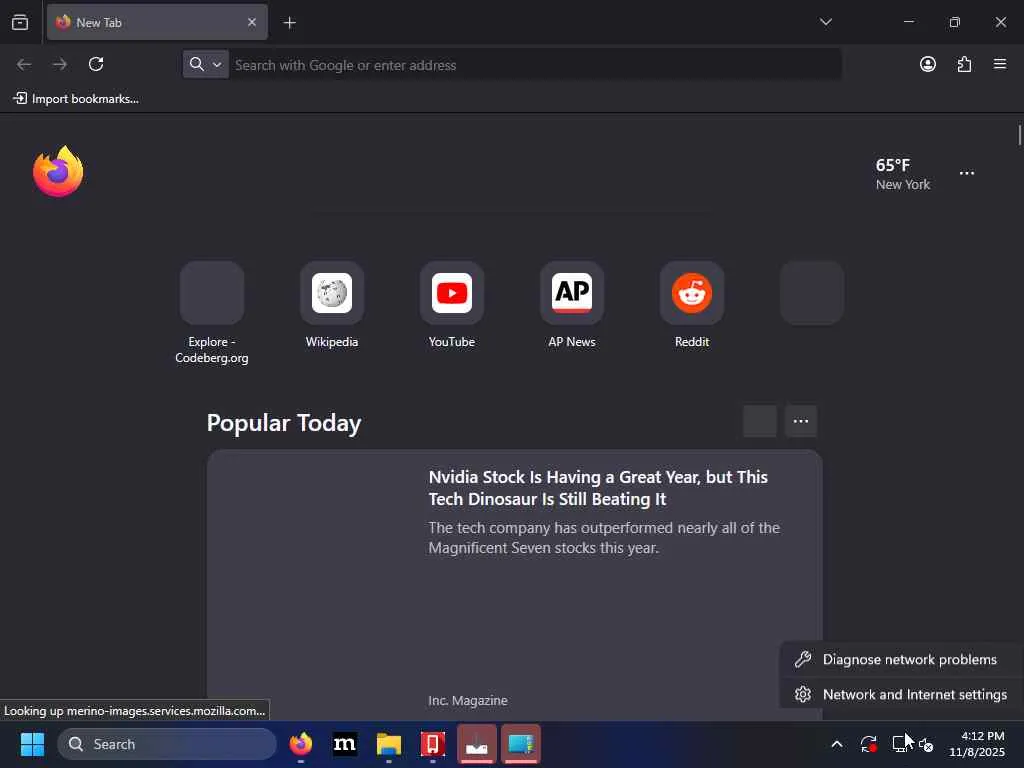Viewport: 1024px width, 768px height.
Task: Open the Firefox View icon beside the tabs
Action: [20, 22]
